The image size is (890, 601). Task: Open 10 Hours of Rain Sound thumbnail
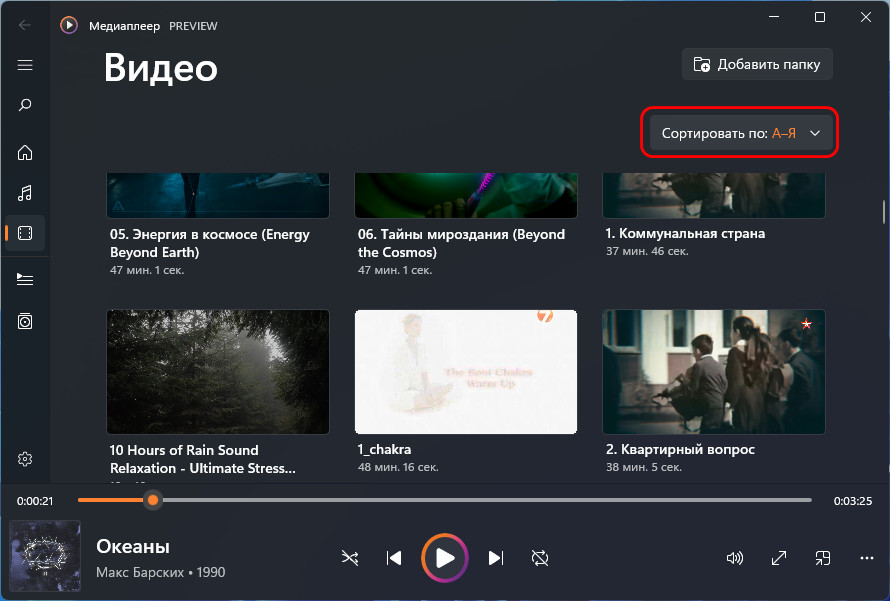pos(218,372)
